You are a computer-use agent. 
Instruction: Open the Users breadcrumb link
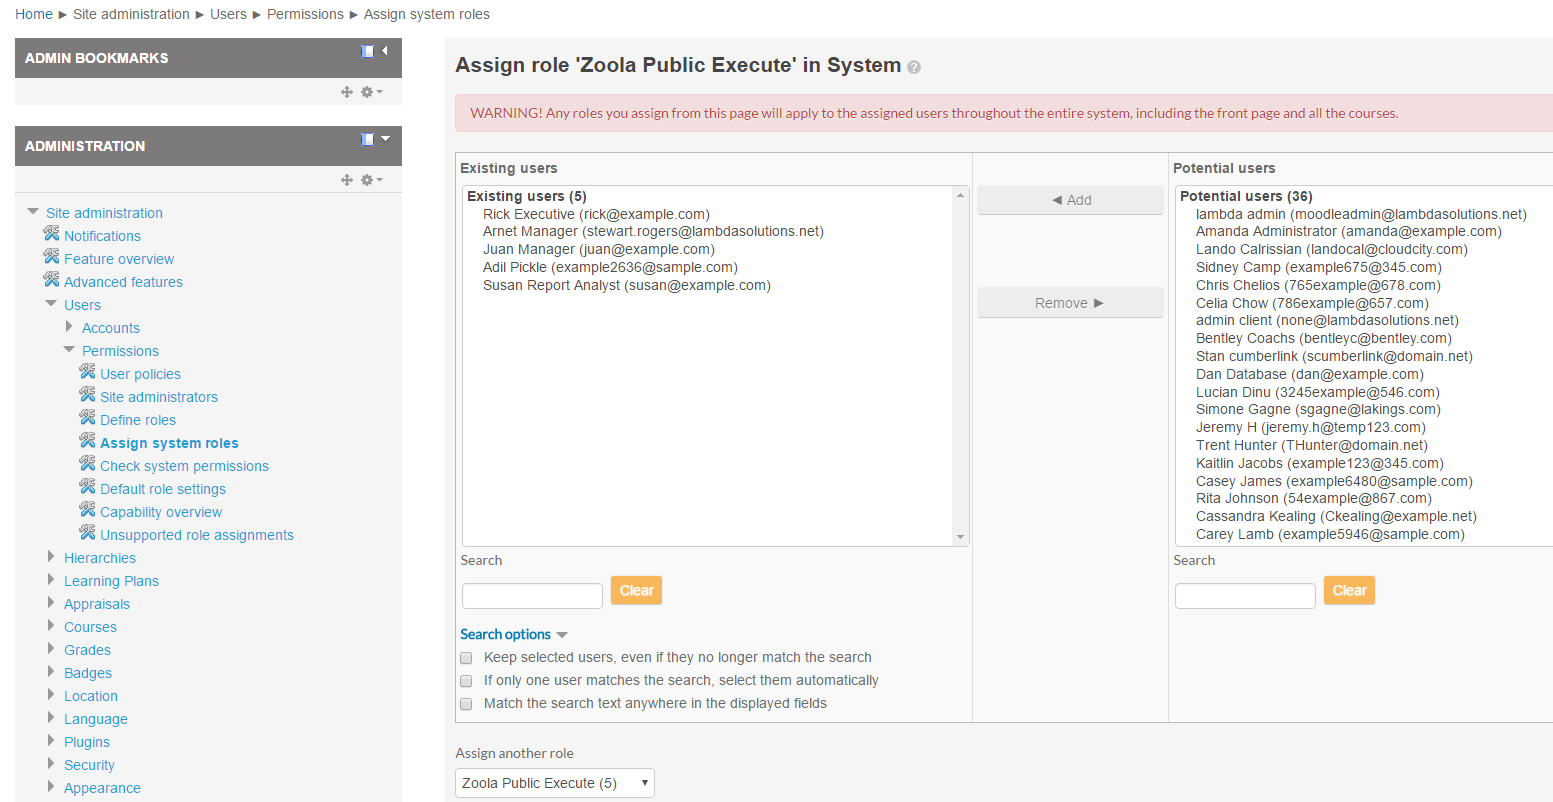[x=228, y=14]
